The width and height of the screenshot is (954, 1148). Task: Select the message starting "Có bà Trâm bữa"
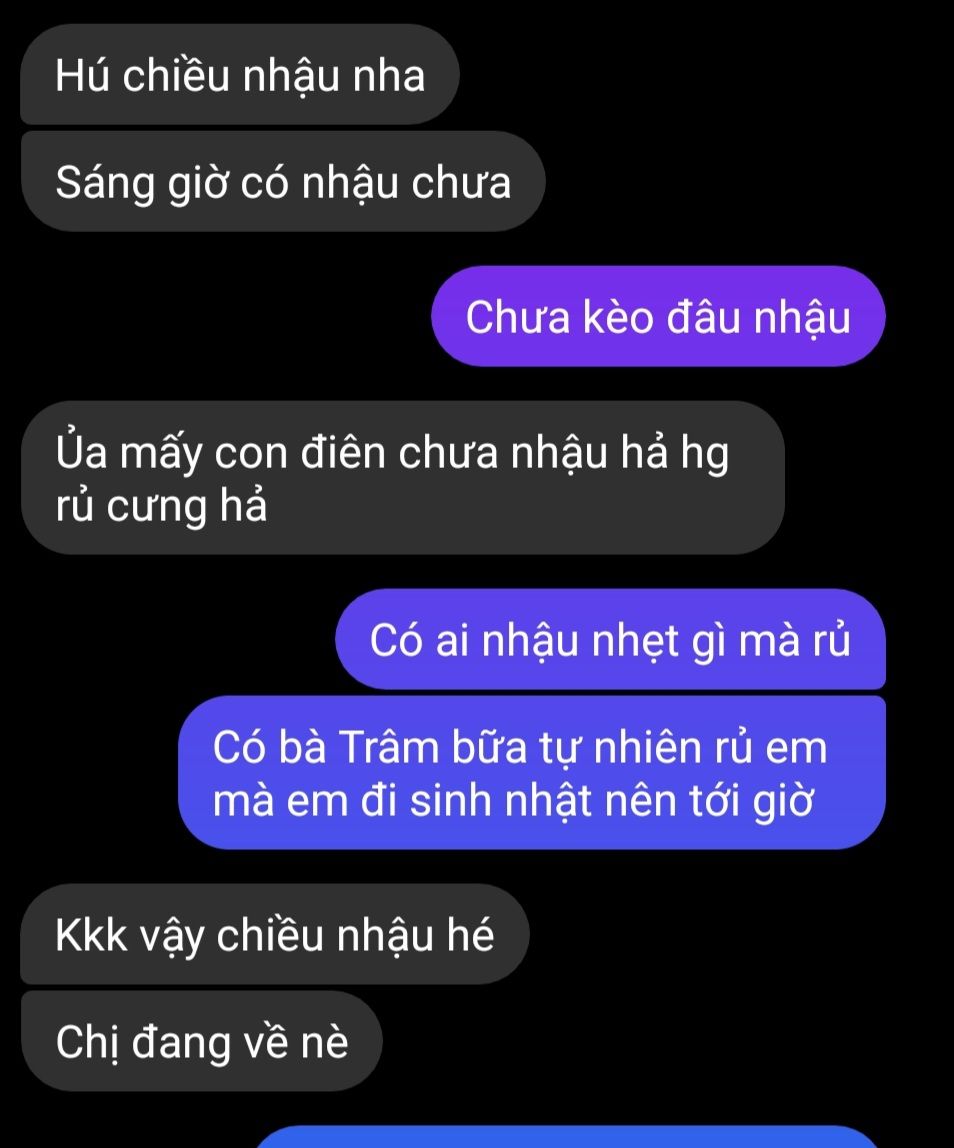pos(532,773)
